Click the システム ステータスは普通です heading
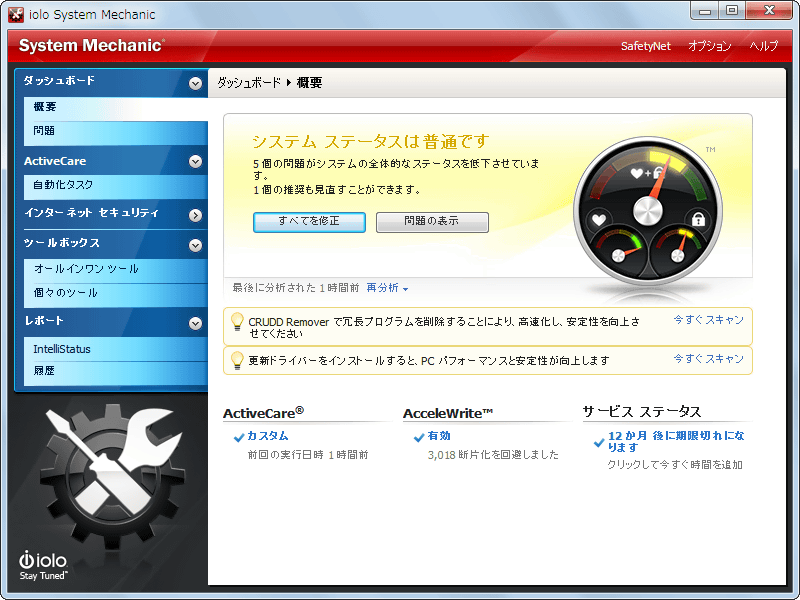The height and width of the screenshot is (600, 800). point(371,142)
